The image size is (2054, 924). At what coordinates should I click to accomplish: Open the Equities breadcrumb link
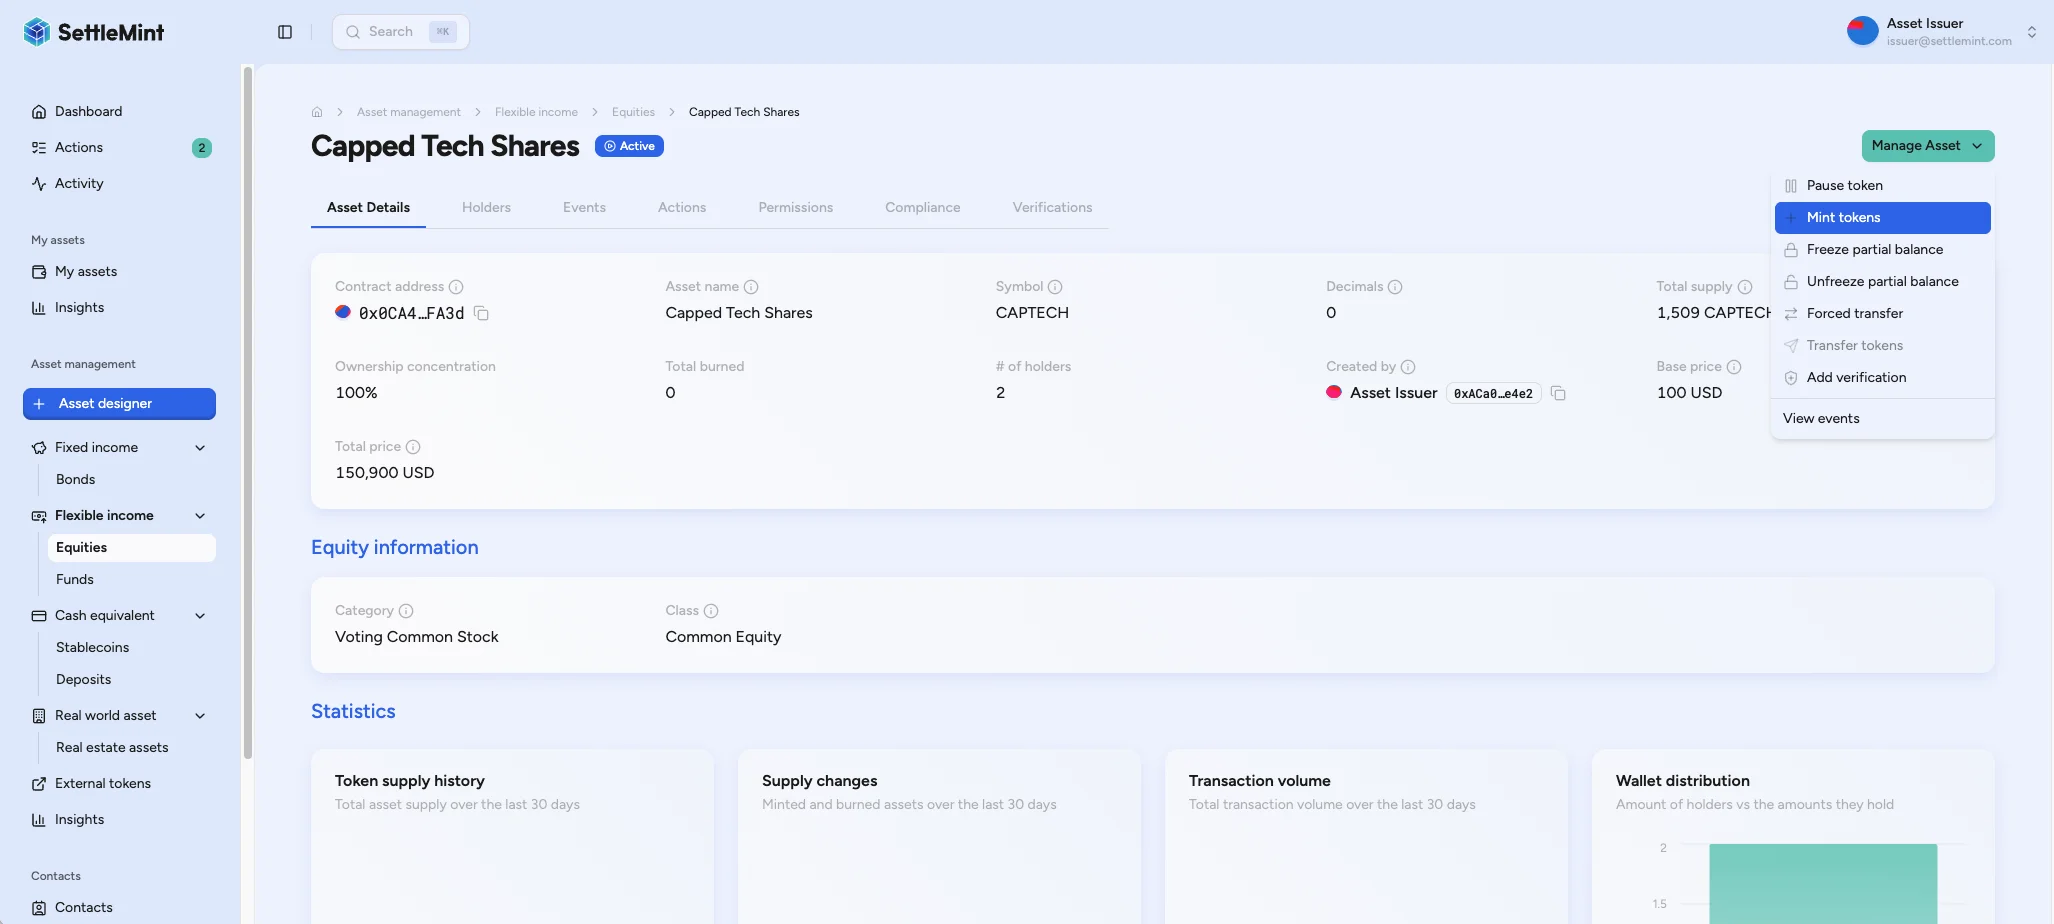coord(633,112)
